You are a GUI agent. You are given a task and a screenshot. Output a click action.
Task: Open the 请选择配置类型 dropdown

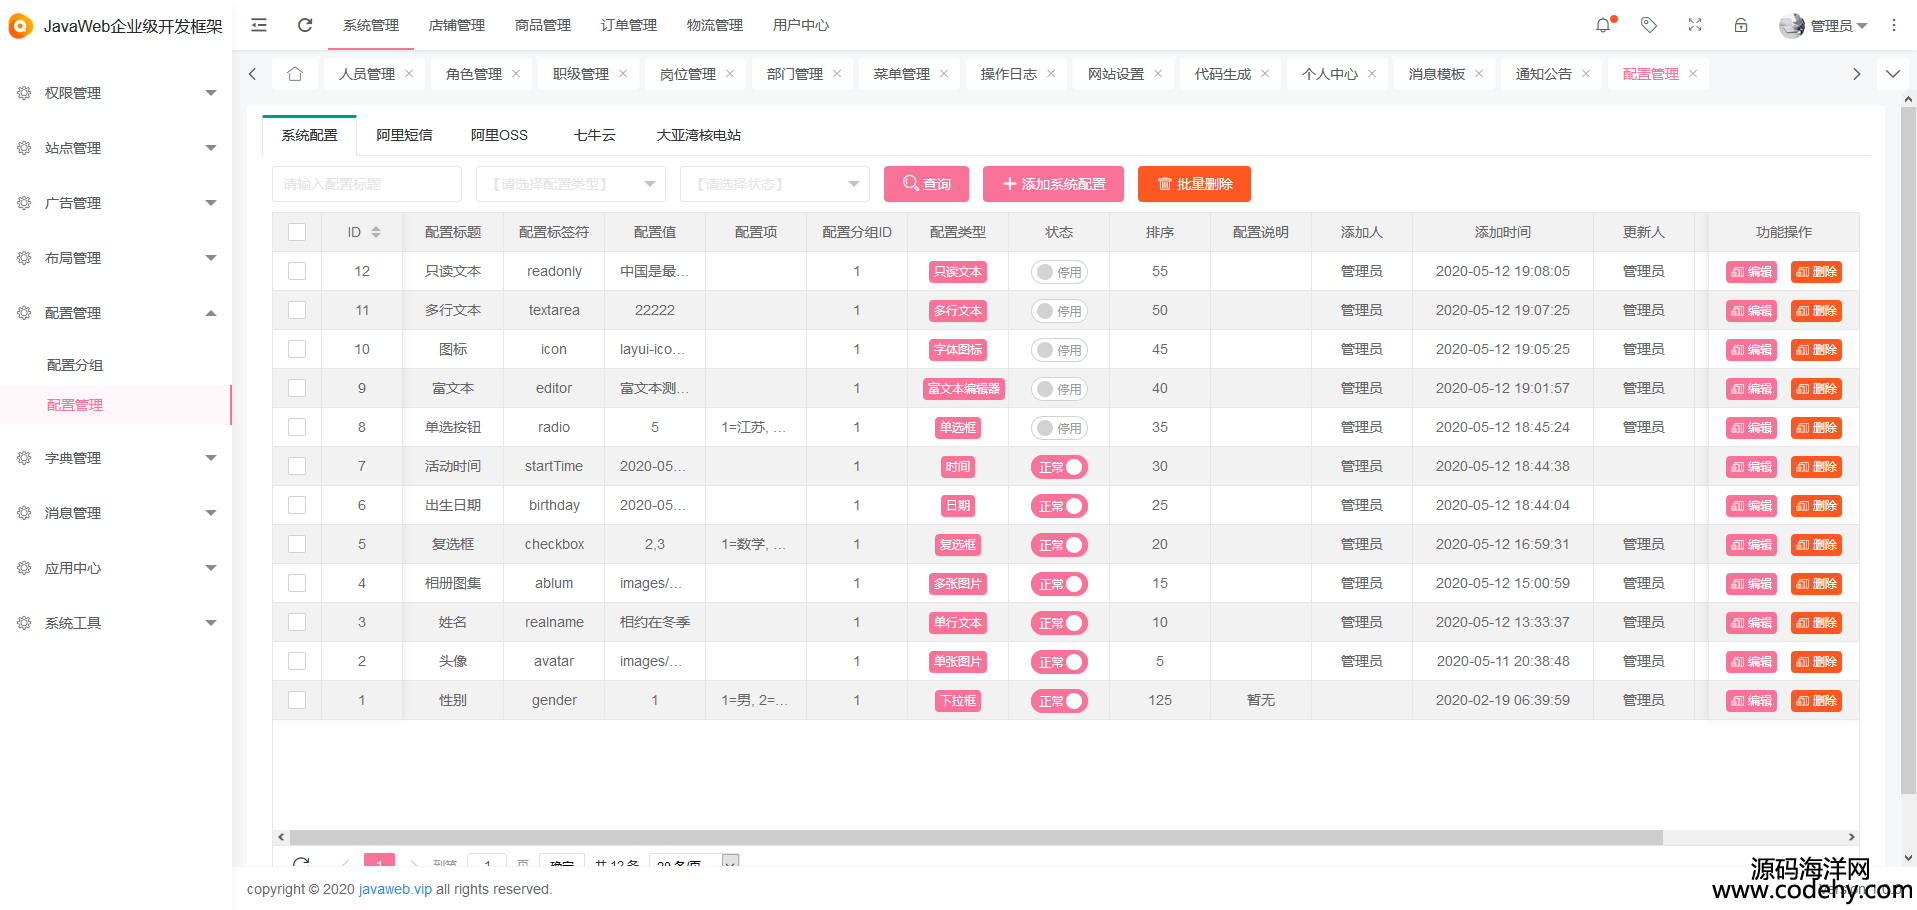[x=568, y=184]
